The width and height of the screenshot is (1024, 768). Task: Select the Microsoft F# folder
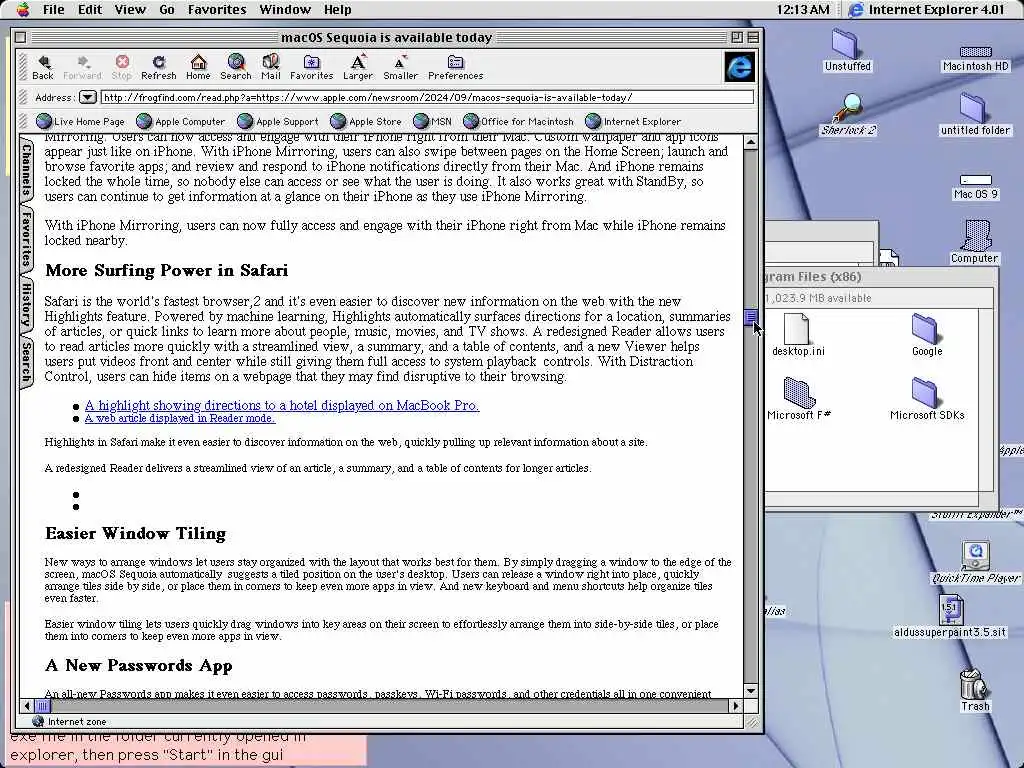[798, 399]
